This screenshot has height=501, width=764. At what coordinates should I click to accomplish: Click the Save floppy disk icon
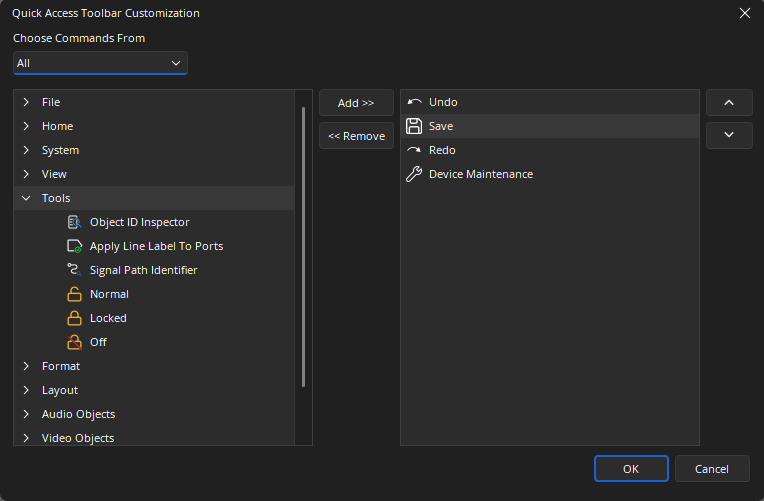point(413,126)
